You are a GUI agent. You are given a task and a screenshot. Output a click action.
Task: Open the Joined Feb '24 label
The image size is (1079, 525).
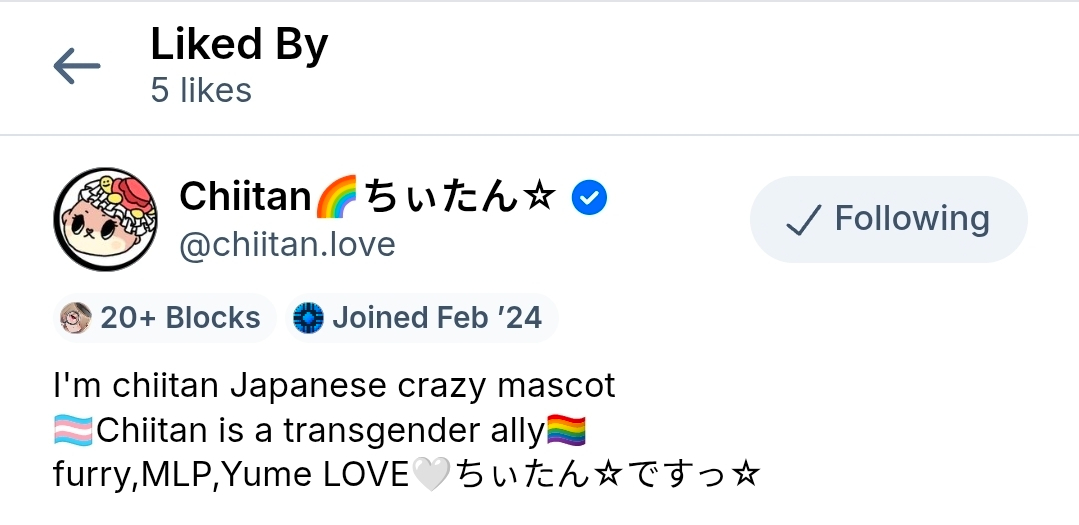pyautogui.click(x=437, y=318)
